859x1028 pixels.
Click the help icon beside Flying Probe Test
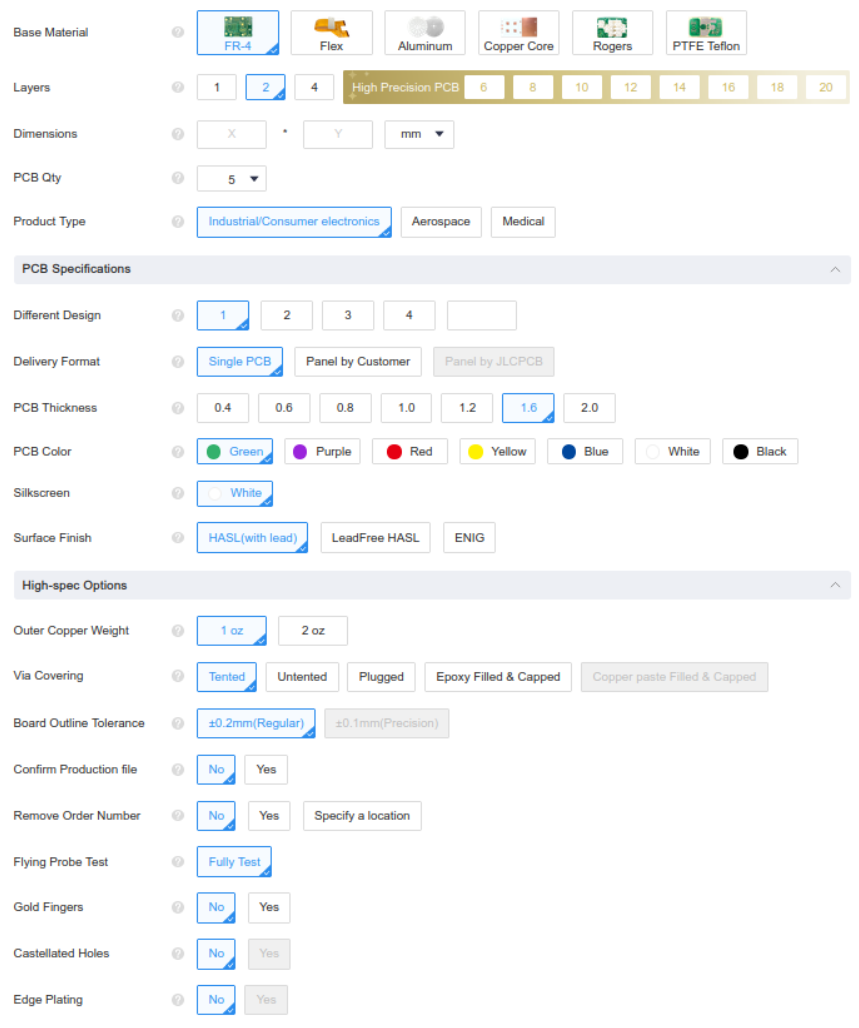(x=178, y=862)
